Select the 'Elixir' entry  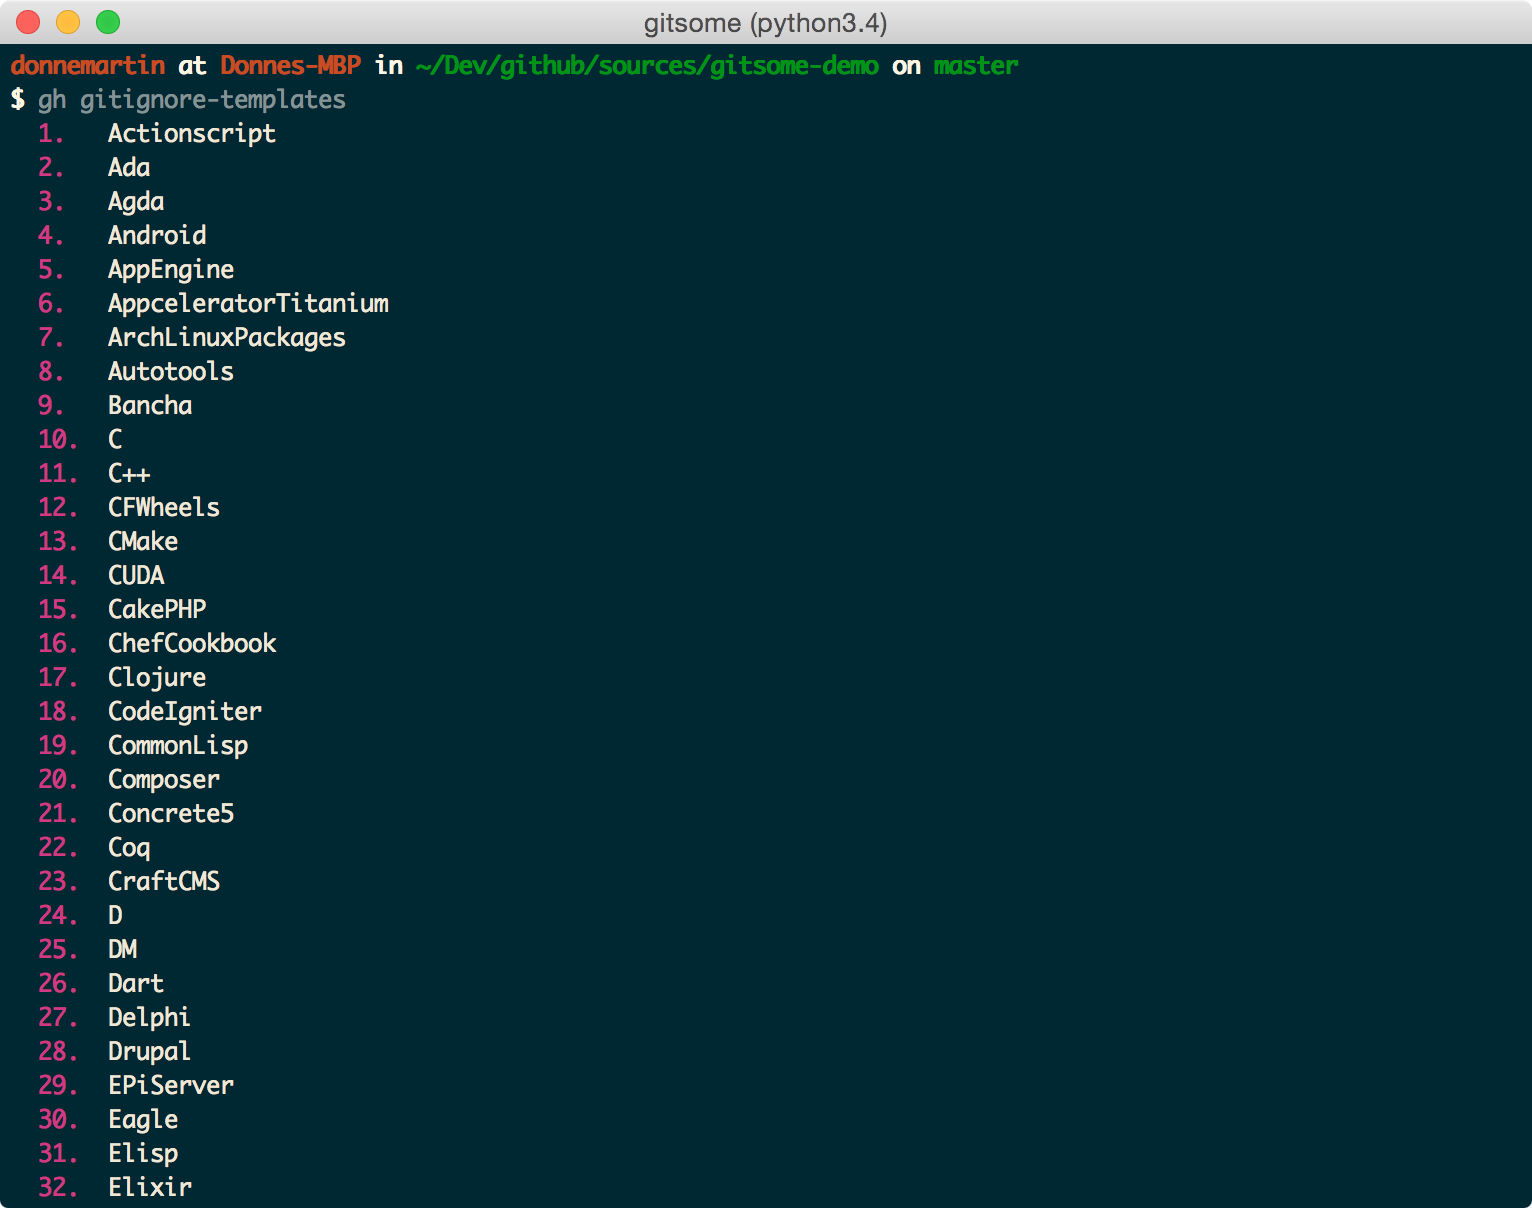pos(150,1188)
